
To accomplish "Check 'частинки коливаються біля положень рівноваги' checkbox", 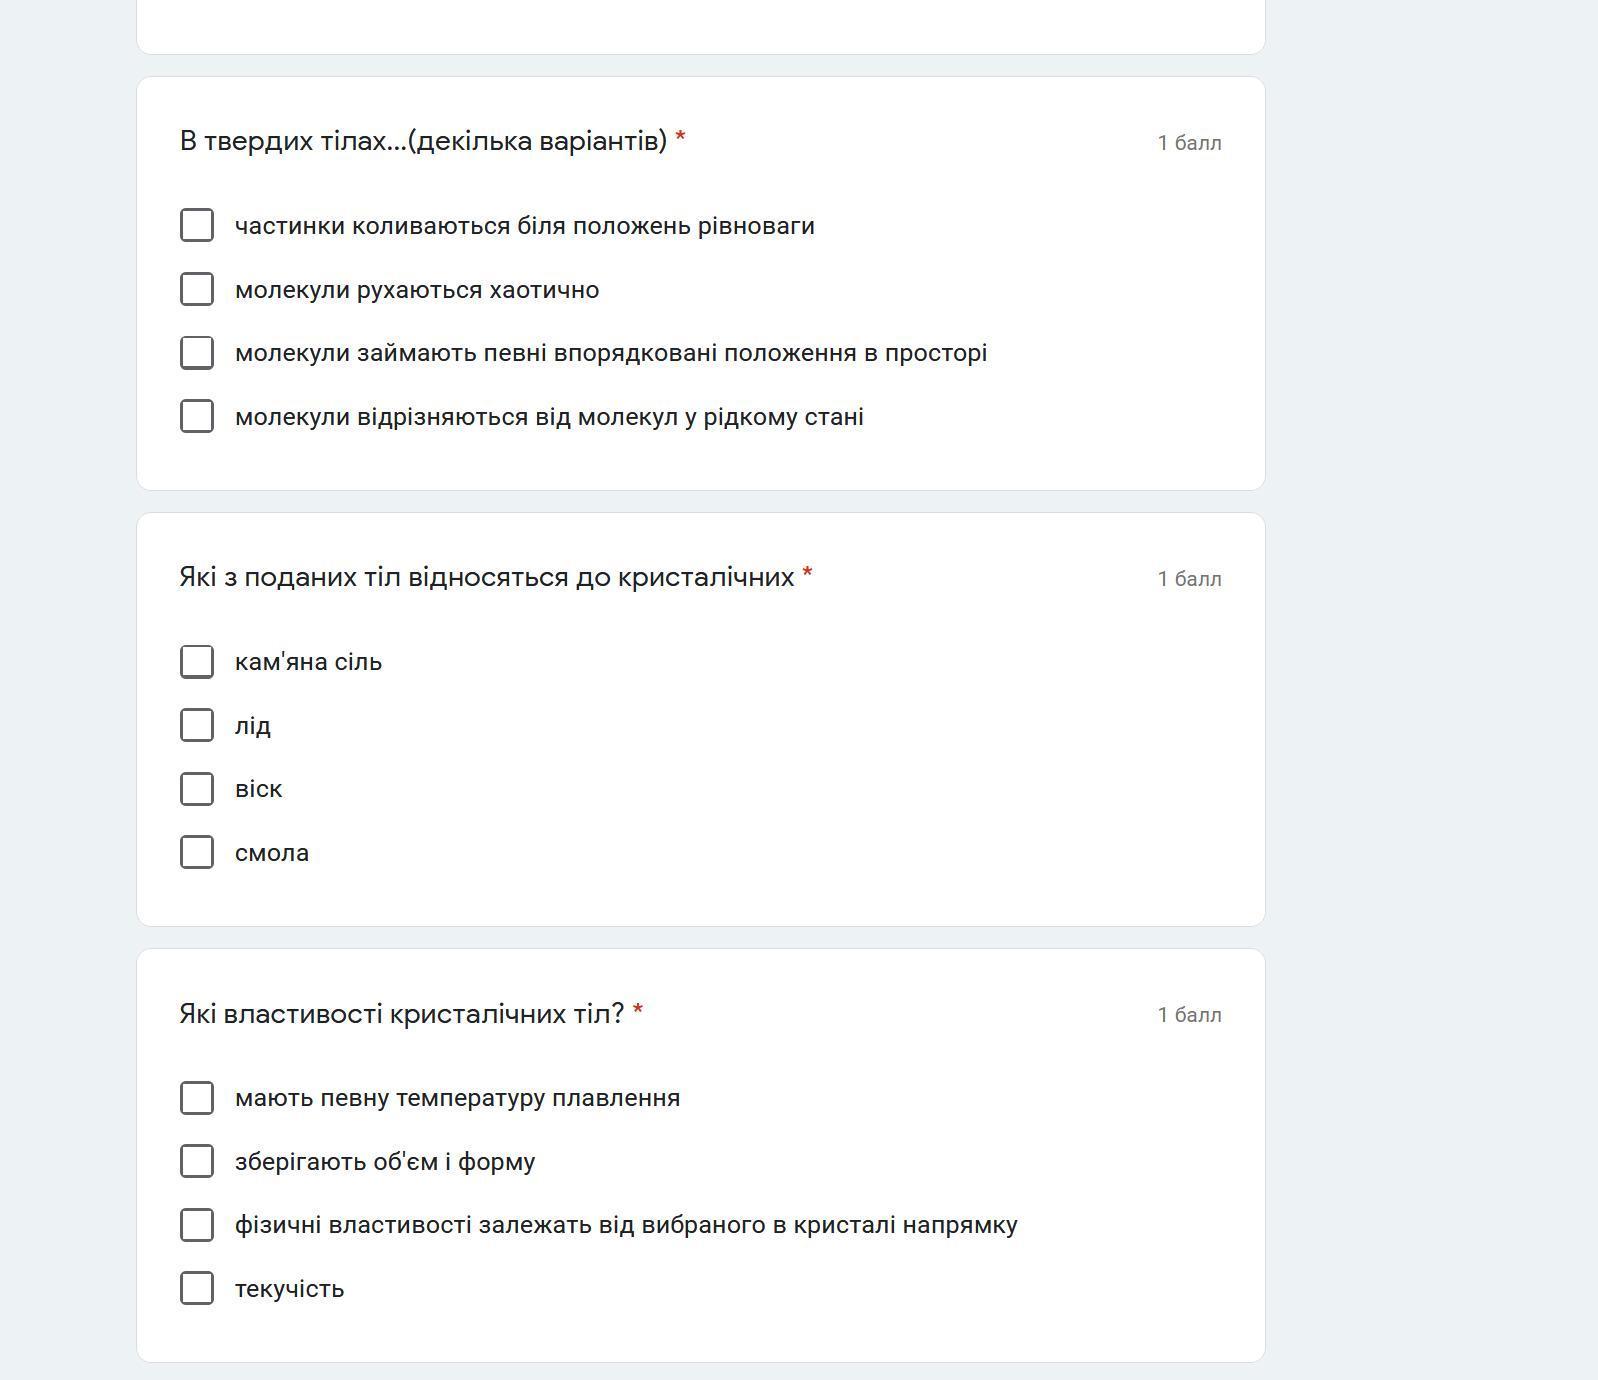I will (197, 225).
